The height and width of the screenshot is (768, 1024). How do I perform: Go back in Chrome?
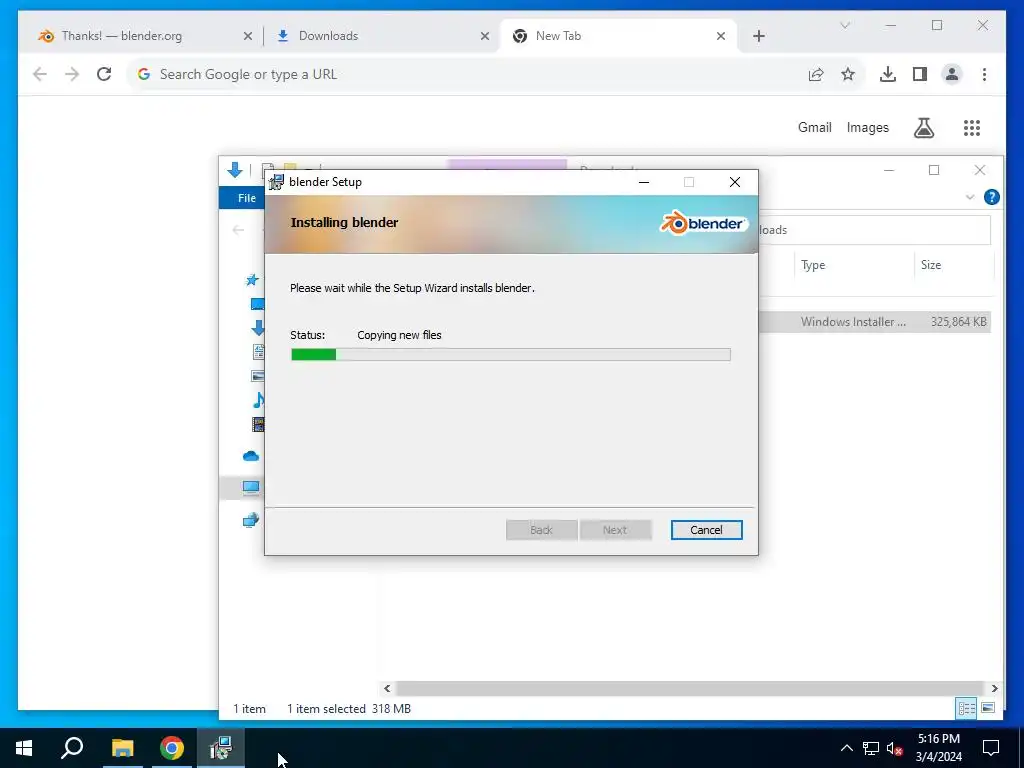[40, 74]
